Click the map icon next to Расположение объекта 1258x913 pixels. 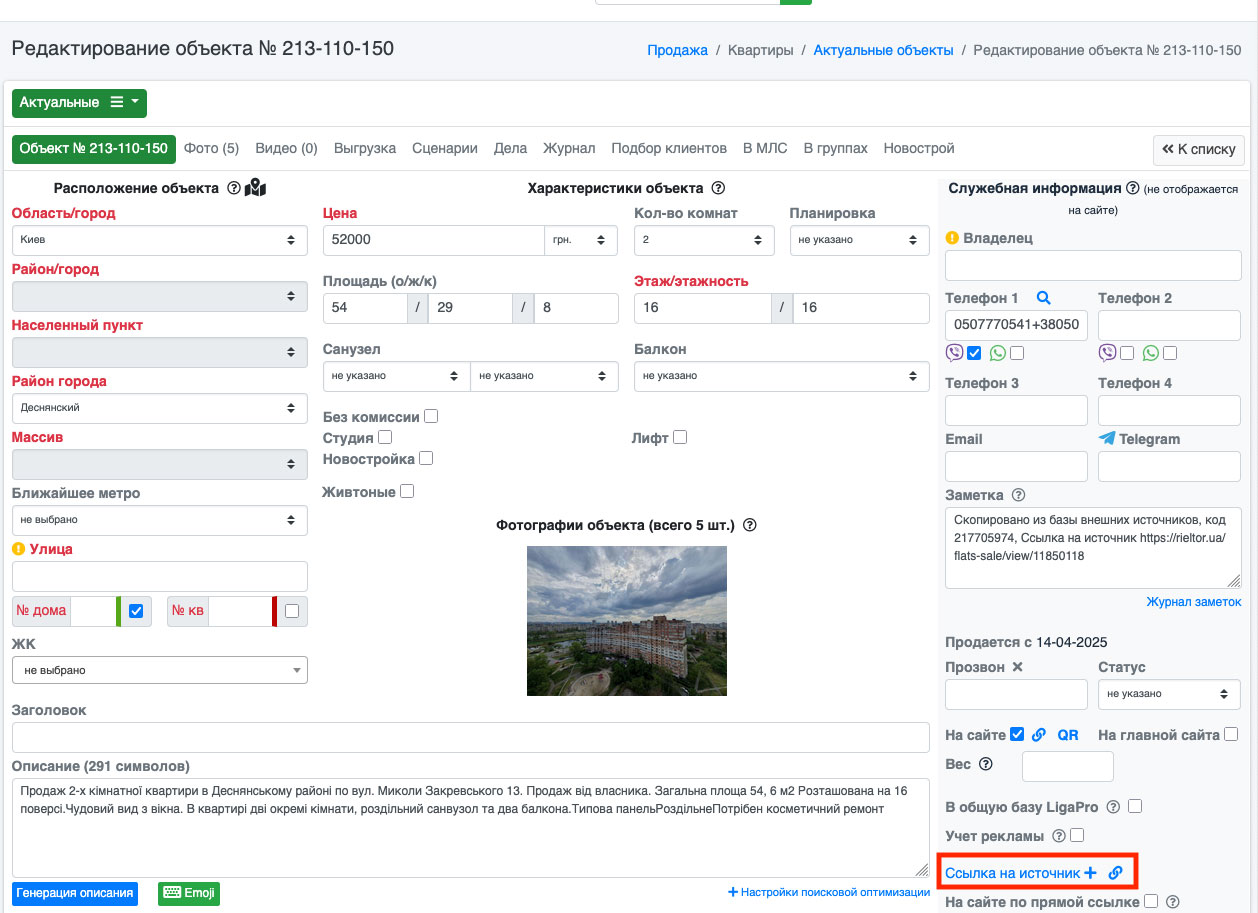pyautogui.click(x=256, y=188)
